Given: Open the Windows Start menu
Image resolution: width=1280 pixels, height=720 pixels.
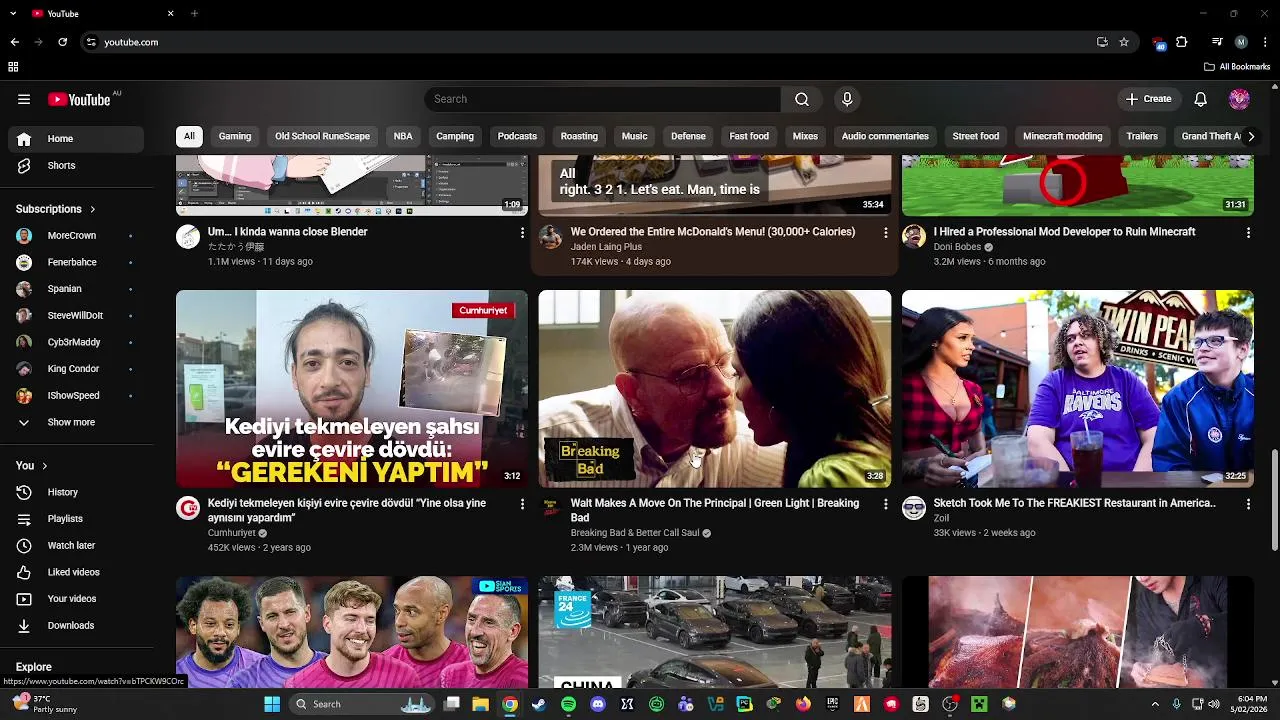Looking at the screenshot, I should [x=272, y=704].
